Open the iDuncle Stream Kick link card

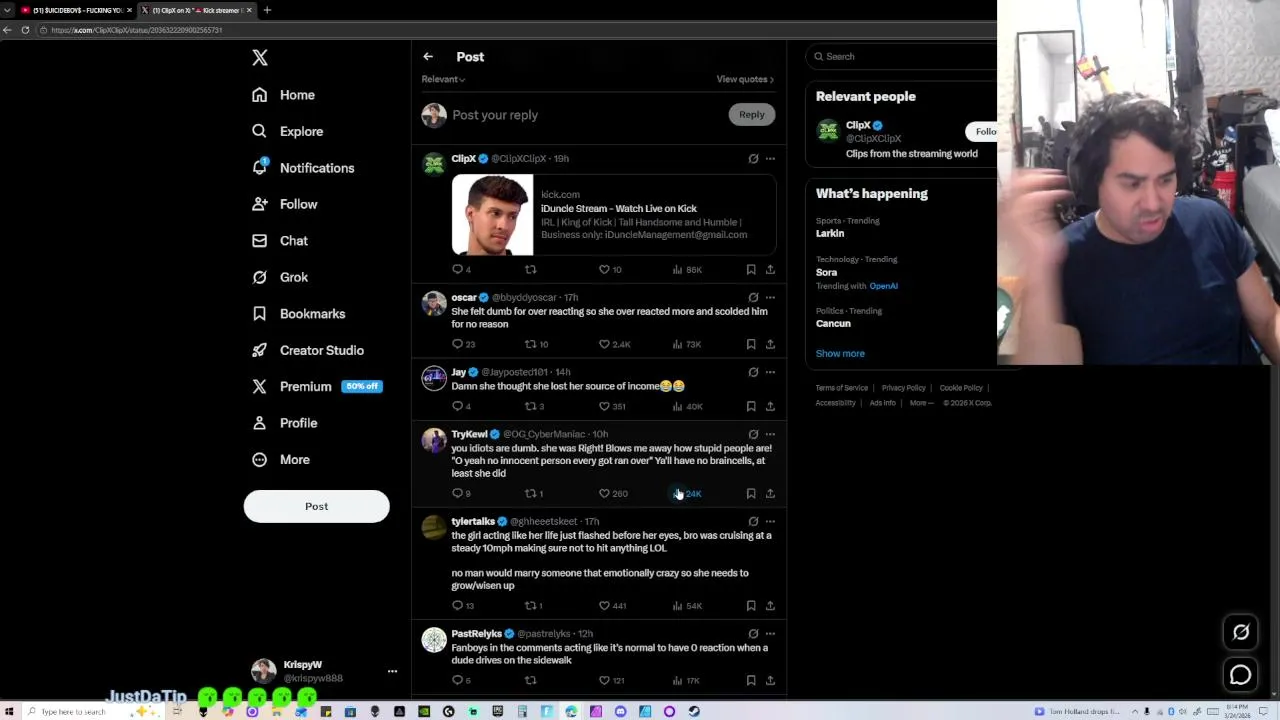[613, 215]
